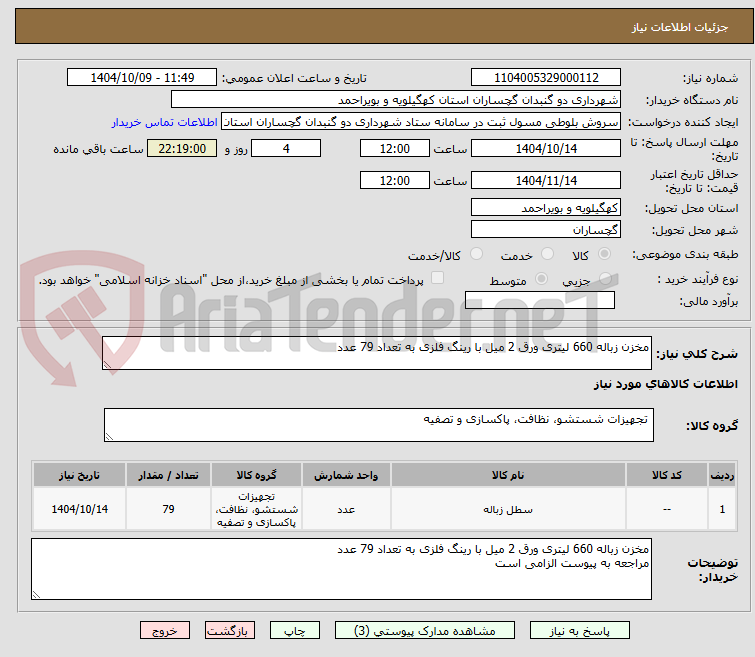This screenshot has width=755, height=657.
Task: Click the خروج exit button
Action: coord(165,631)
